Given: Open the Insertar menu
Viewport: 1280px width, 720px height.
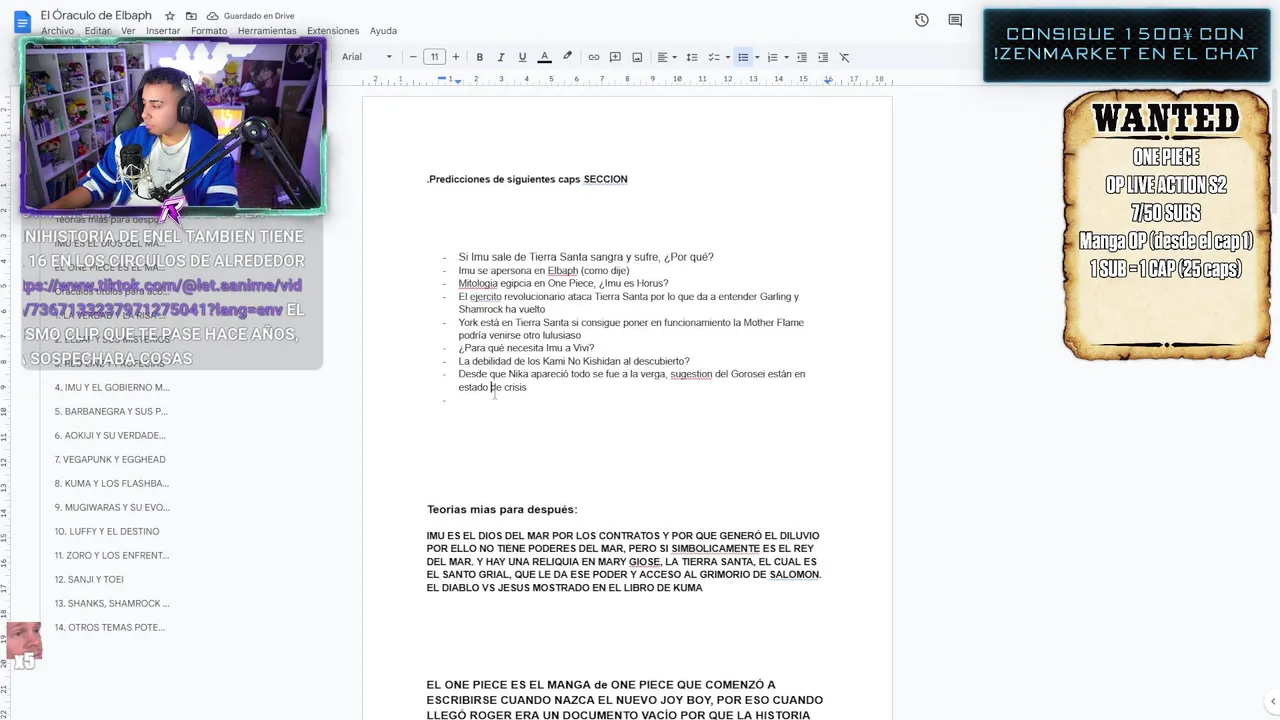Looking at the screenshot, I should pos(163,31).
